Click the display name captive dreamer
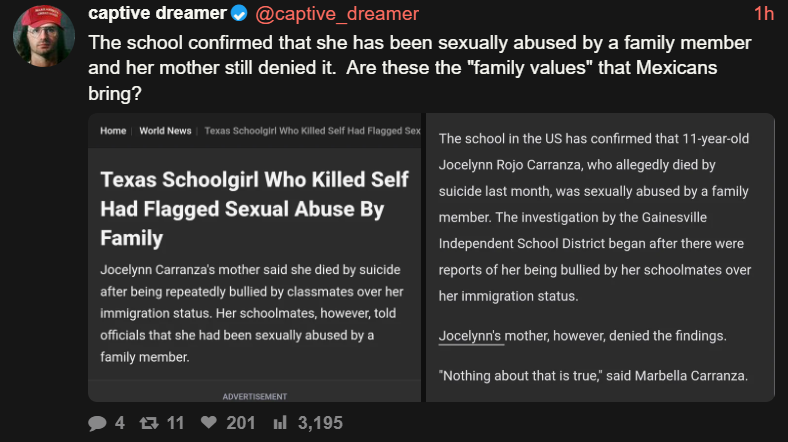This screenshot has height=442, width=788. coord(156,14)
